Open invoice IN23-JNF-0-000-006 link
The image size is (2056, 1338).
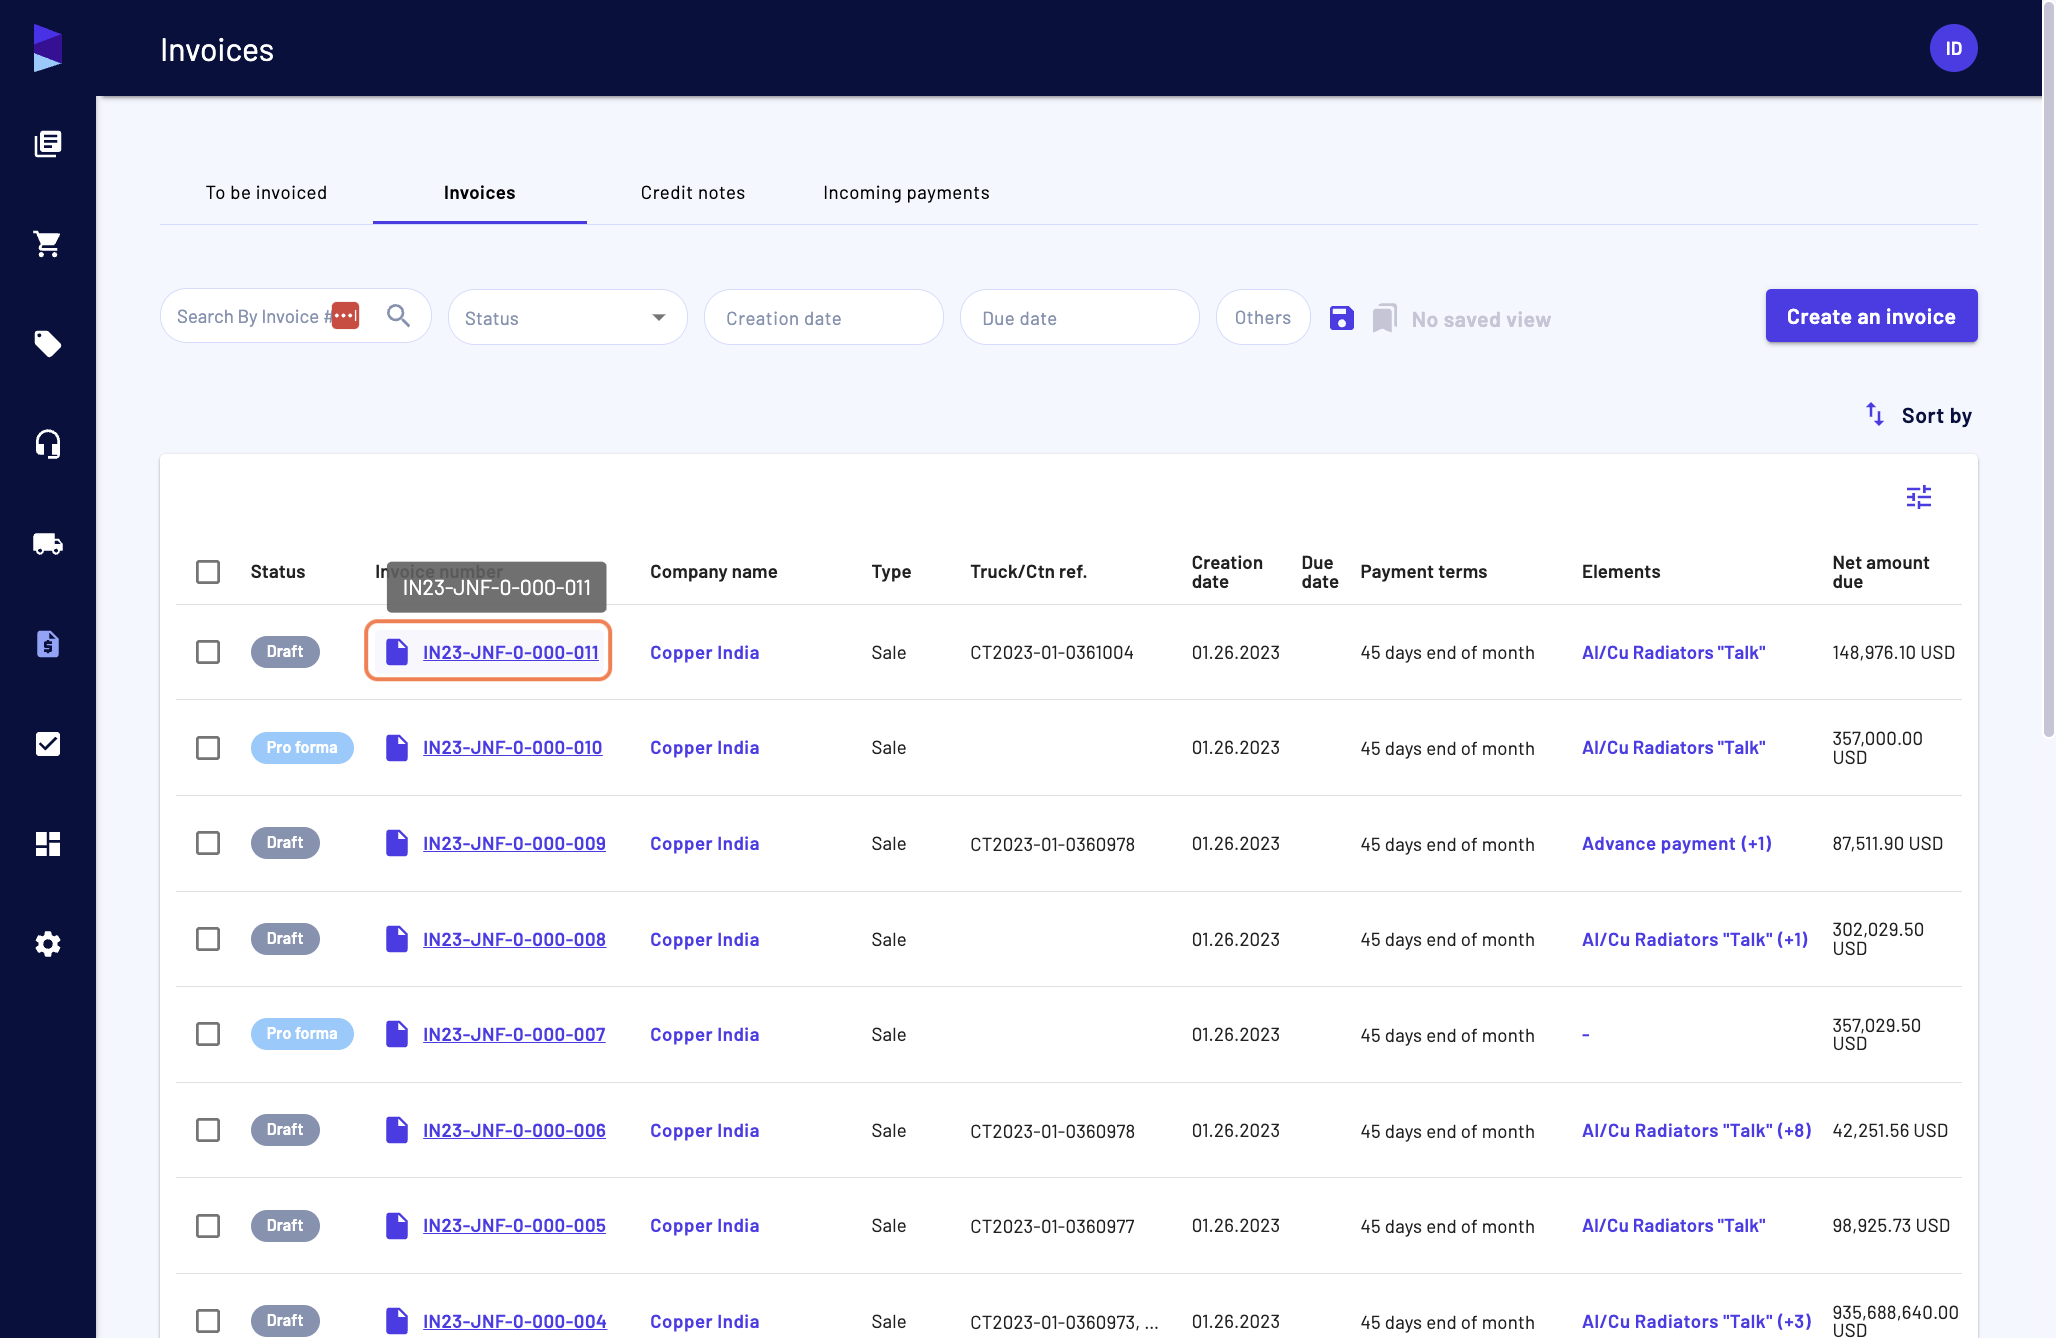click(514, 1130)
